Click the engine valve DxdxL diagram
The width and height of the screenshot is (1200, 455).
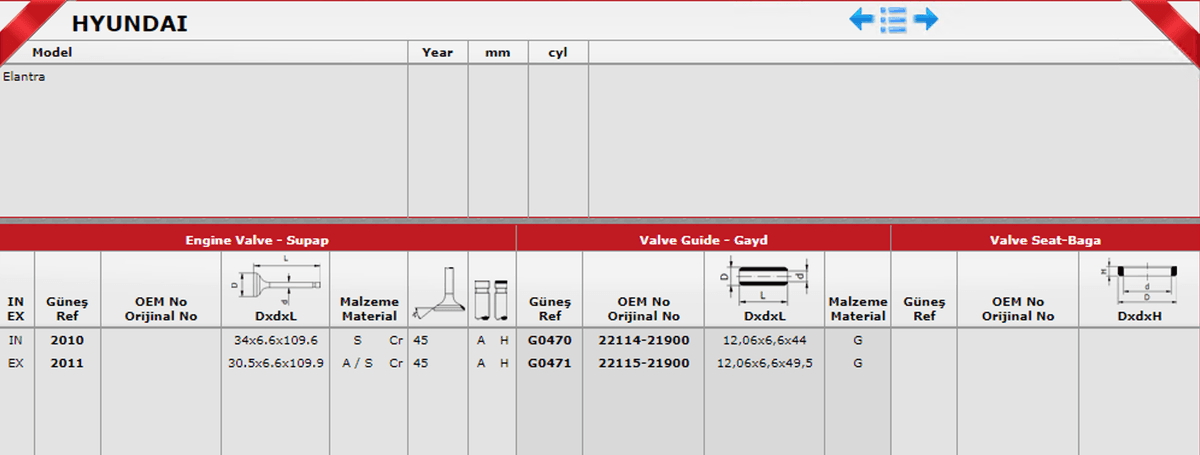(274, 278)
